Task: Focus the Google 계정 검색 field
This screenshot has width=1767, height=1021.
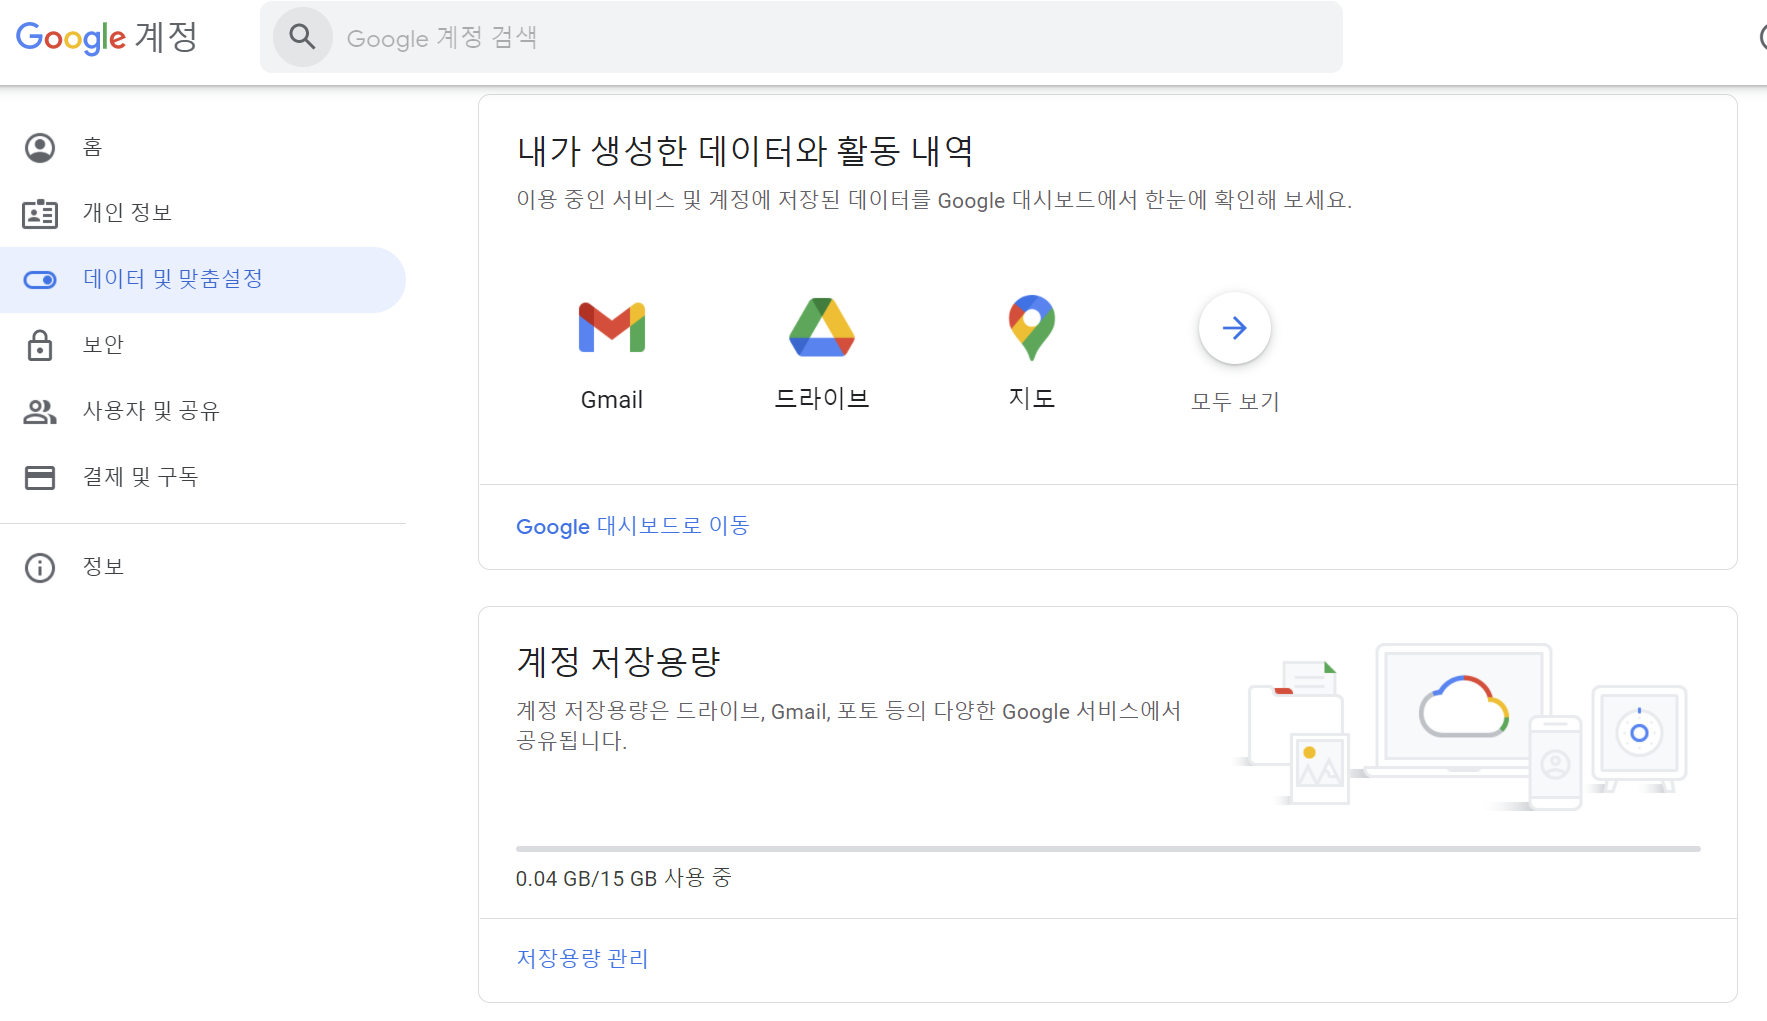Action: (x=801, y=37)
